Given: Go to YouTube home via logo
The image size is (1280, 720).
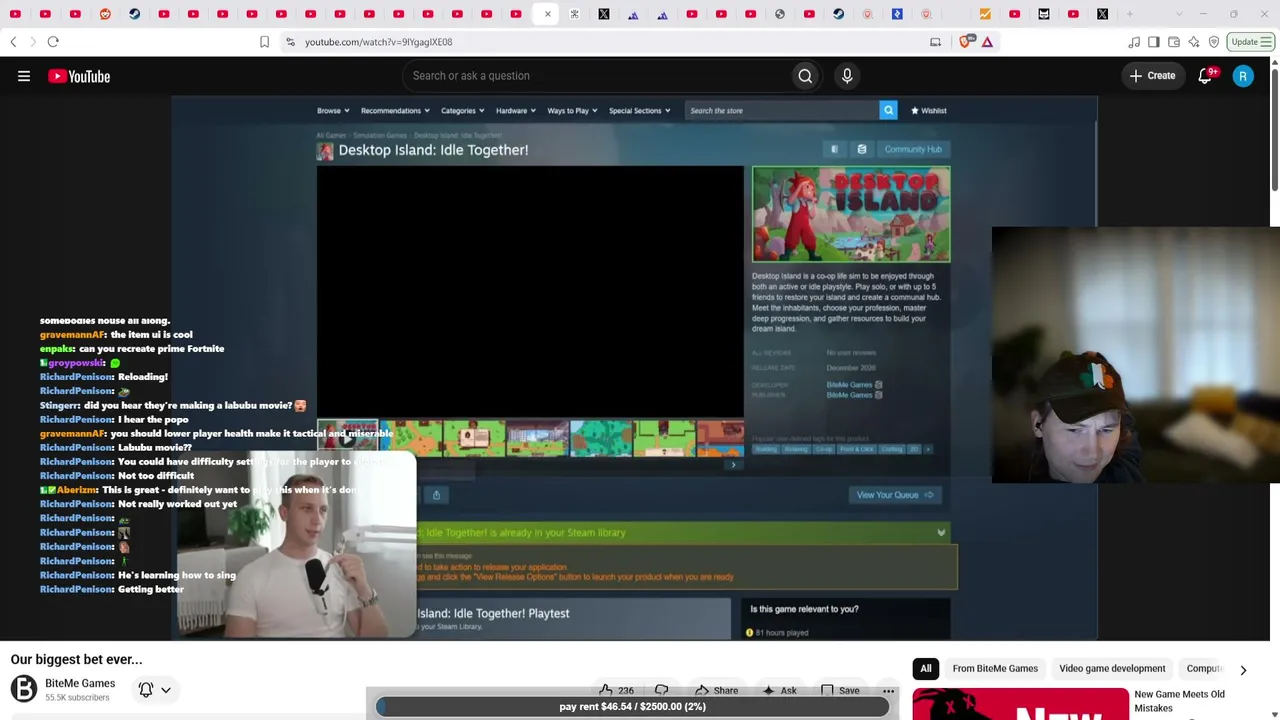Looking at the screenshot, I should click(79, 76).
